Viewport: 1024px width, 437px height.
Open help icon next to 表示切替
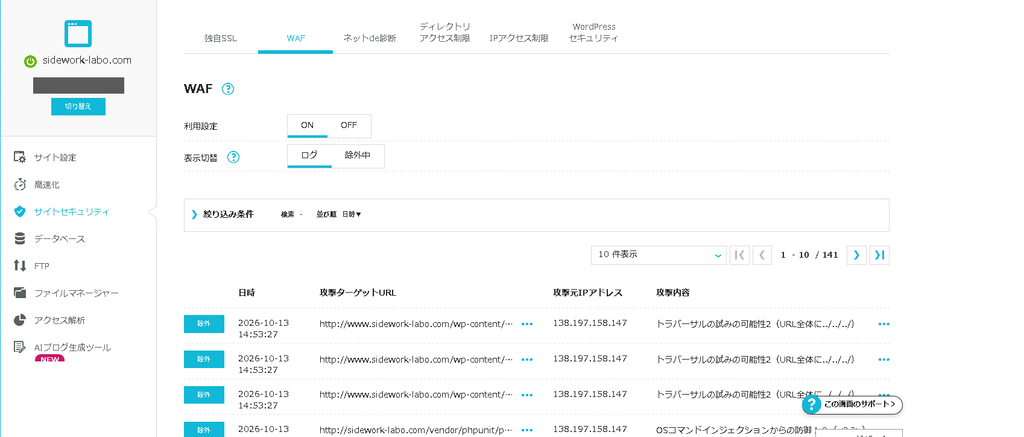pyautogui.click(x=233, y=157)
